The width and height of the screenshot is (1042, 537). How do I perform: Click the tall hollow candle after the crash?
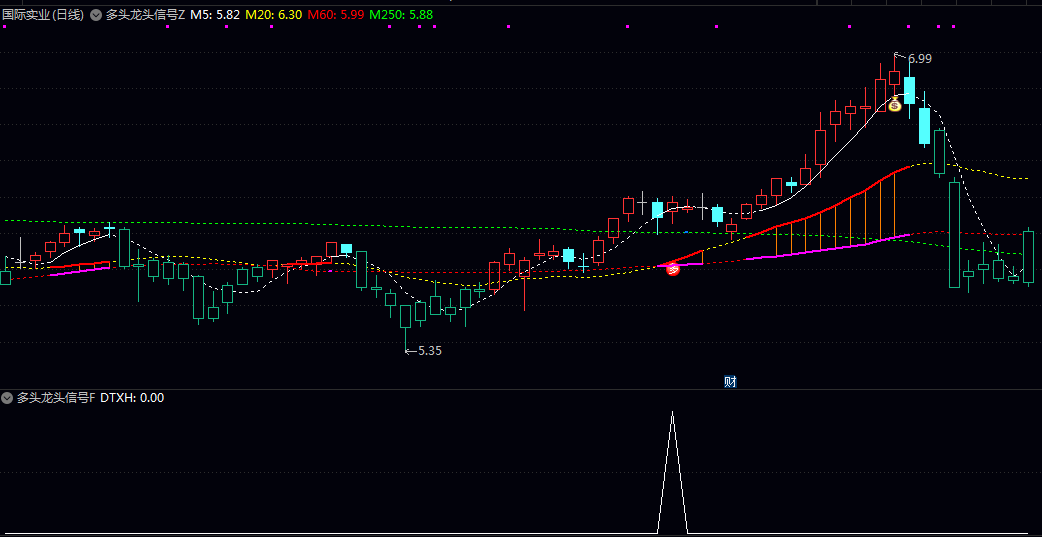coord(955,235)
